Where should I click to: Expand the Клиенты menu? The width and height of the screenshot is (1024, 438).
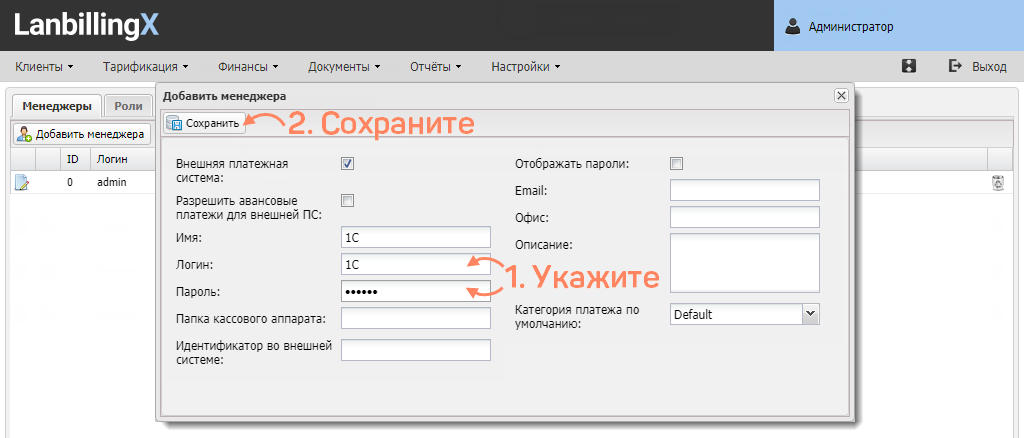[x=45, y=67]
